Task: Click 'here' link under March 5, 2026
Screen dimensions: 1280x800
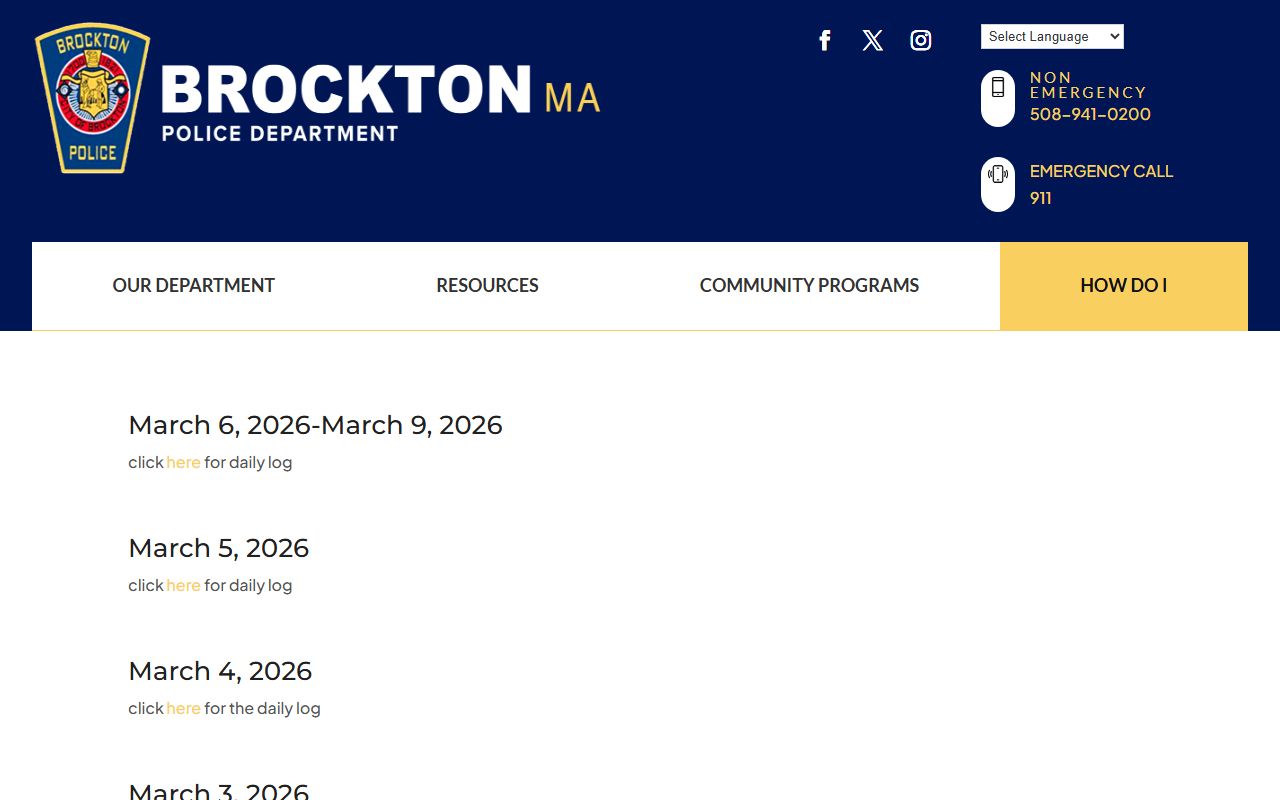Action: click(183, 585)
